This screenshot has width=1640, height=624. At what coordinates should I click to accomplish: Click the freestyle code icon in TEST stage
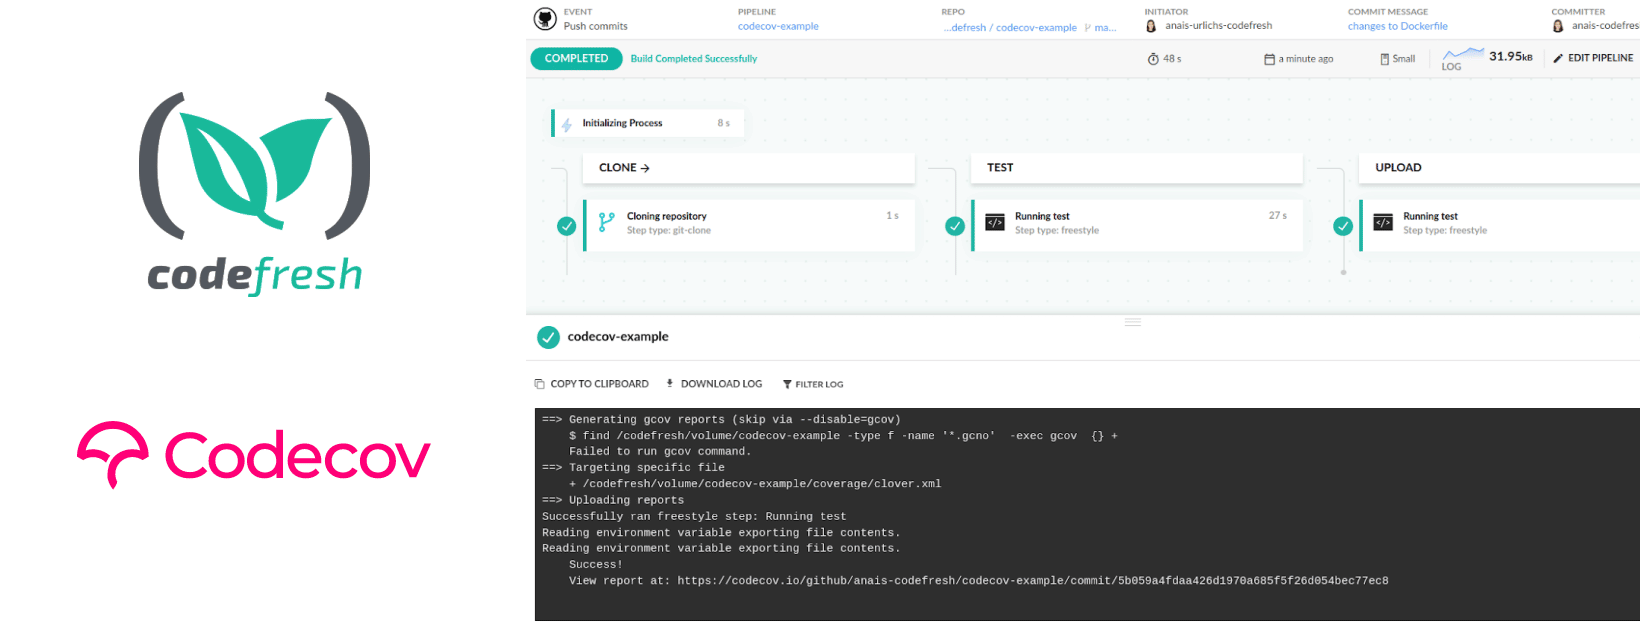[995, 222]
